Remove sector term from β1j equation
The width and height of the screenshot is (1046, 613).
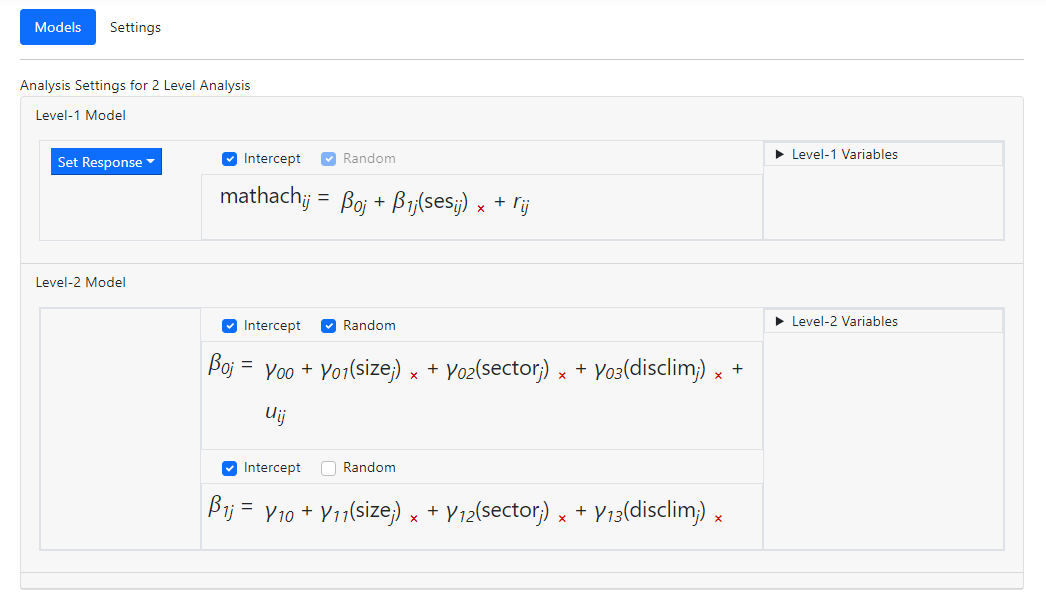click(562, 517)
